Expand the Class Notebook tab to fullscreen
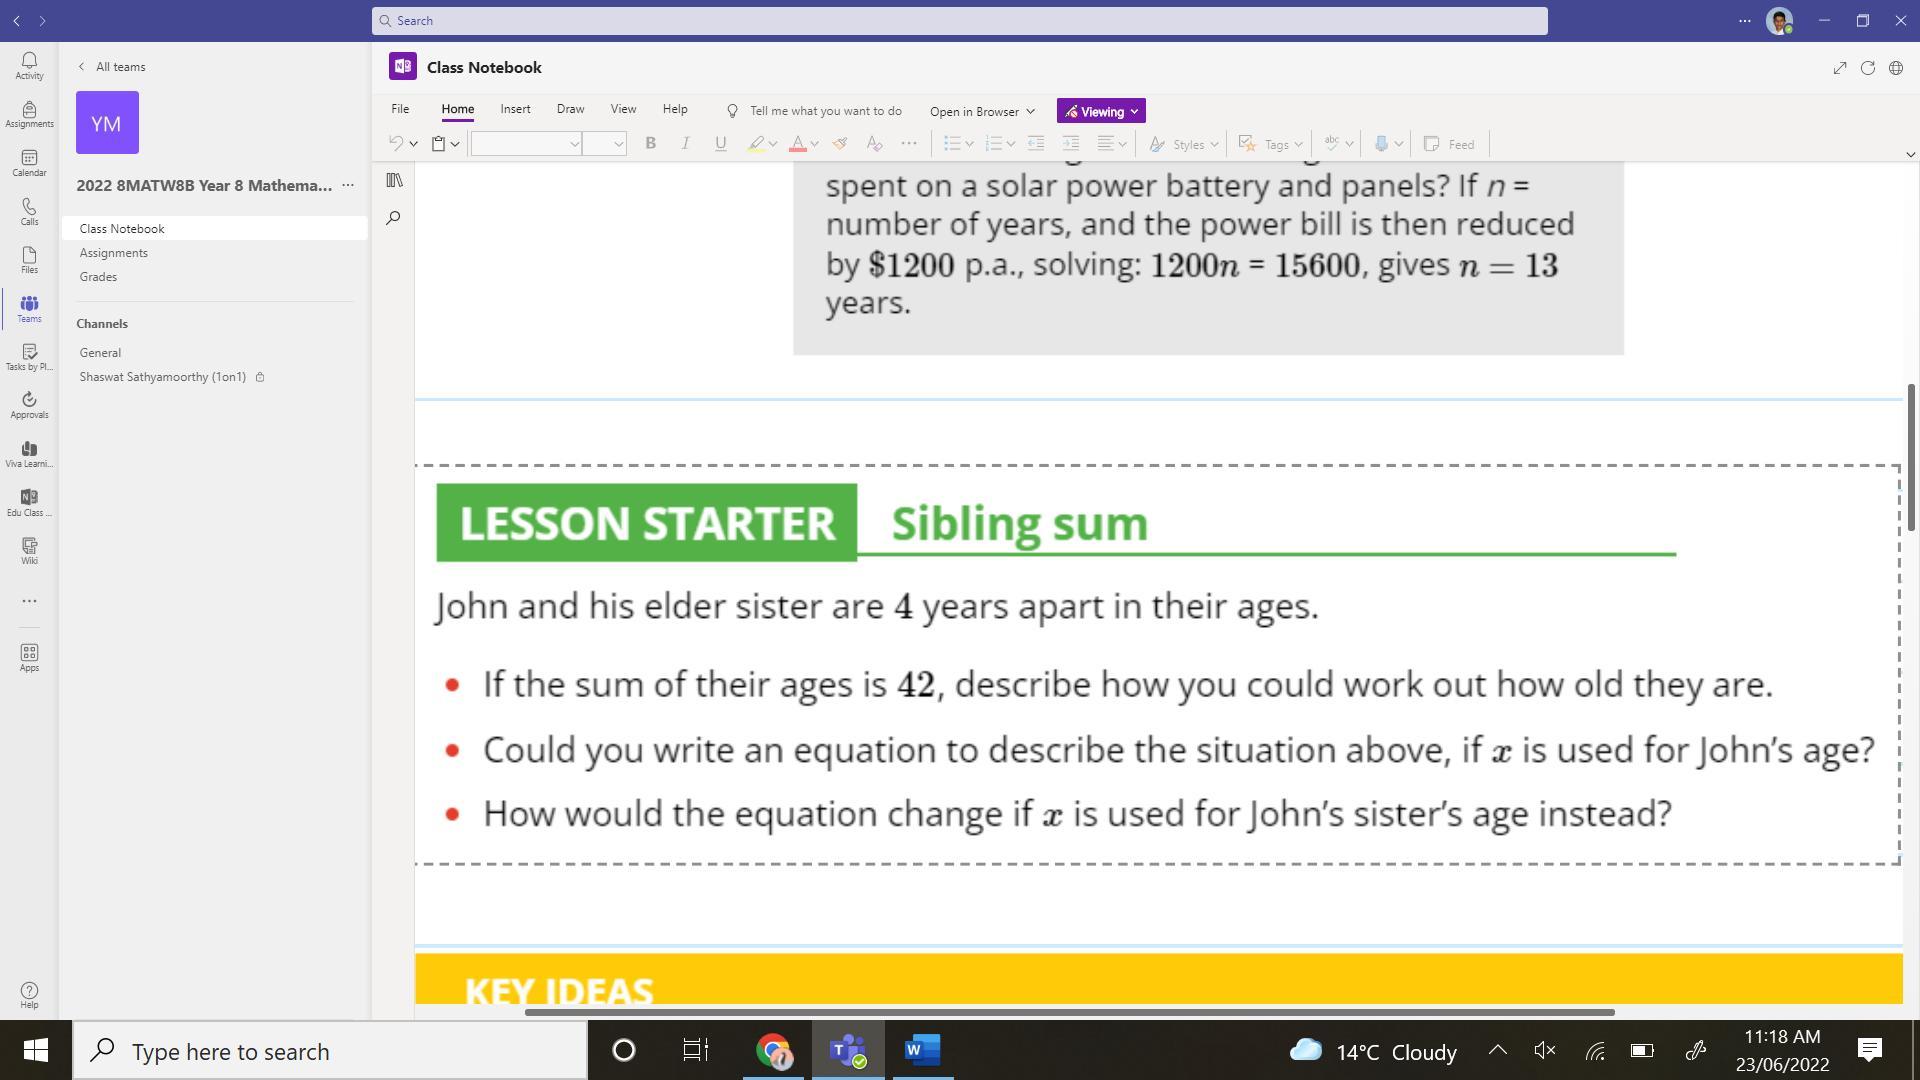1920x1080 pixels. pos(1839,68)
